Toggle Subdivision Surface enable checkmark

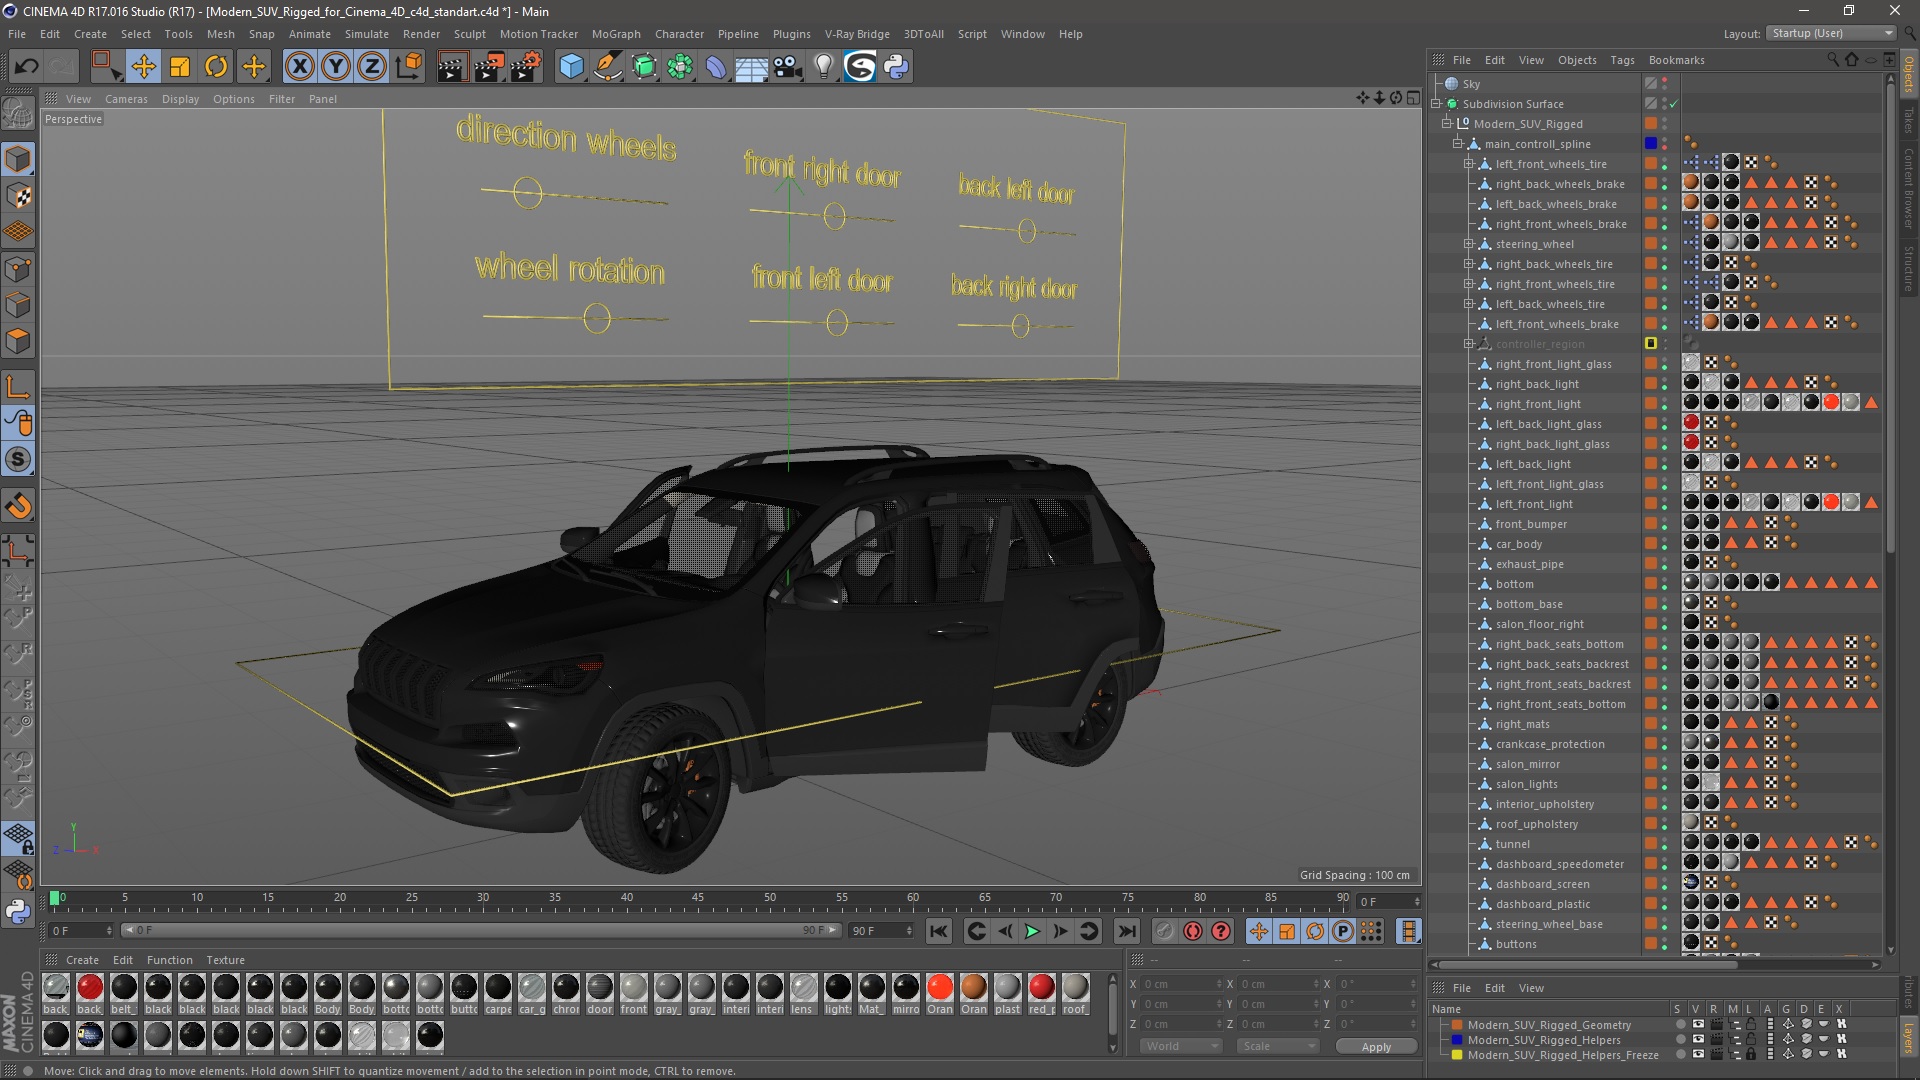click(x=1672, y=104)
